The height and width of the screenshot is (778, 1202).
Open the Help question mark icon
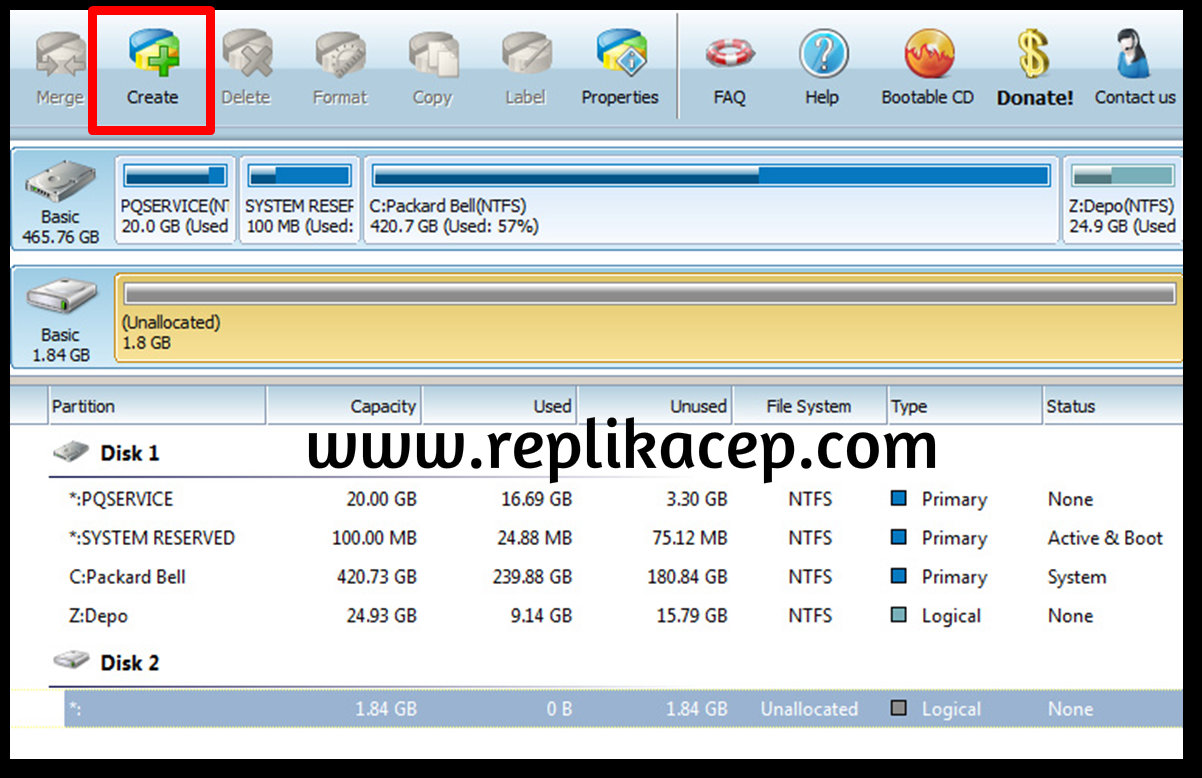[x=822, y=66]
